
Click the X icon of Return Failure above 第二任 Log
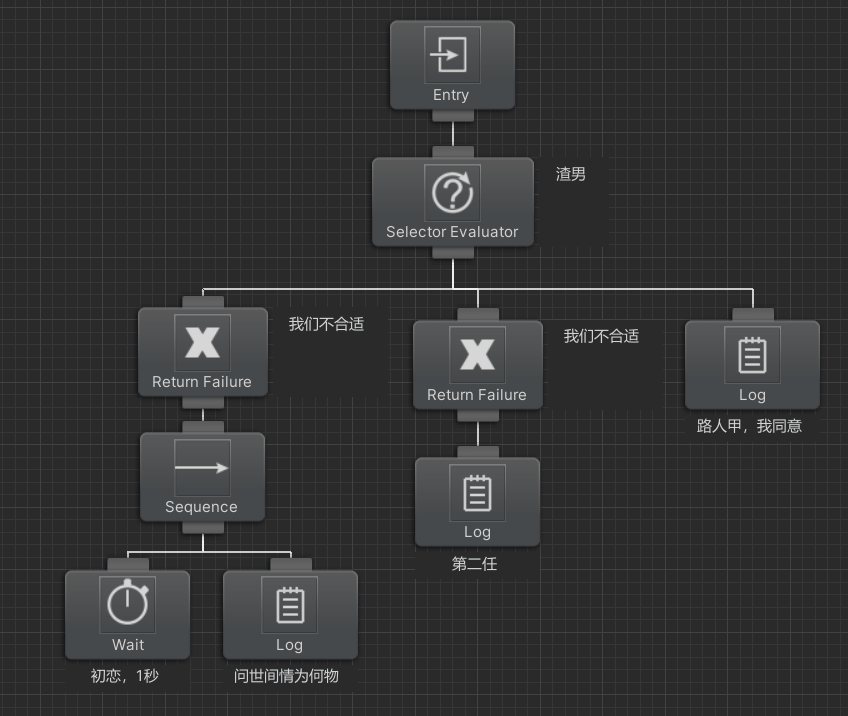(477, 355)
